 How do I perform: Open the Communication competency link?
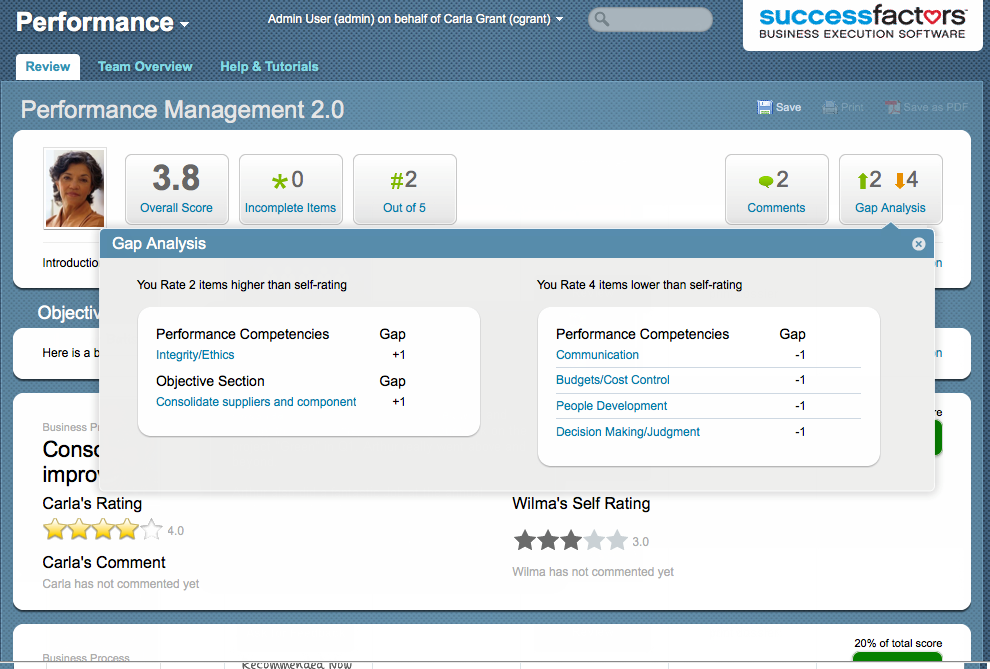pyautogui.click(x=597, y=354)
